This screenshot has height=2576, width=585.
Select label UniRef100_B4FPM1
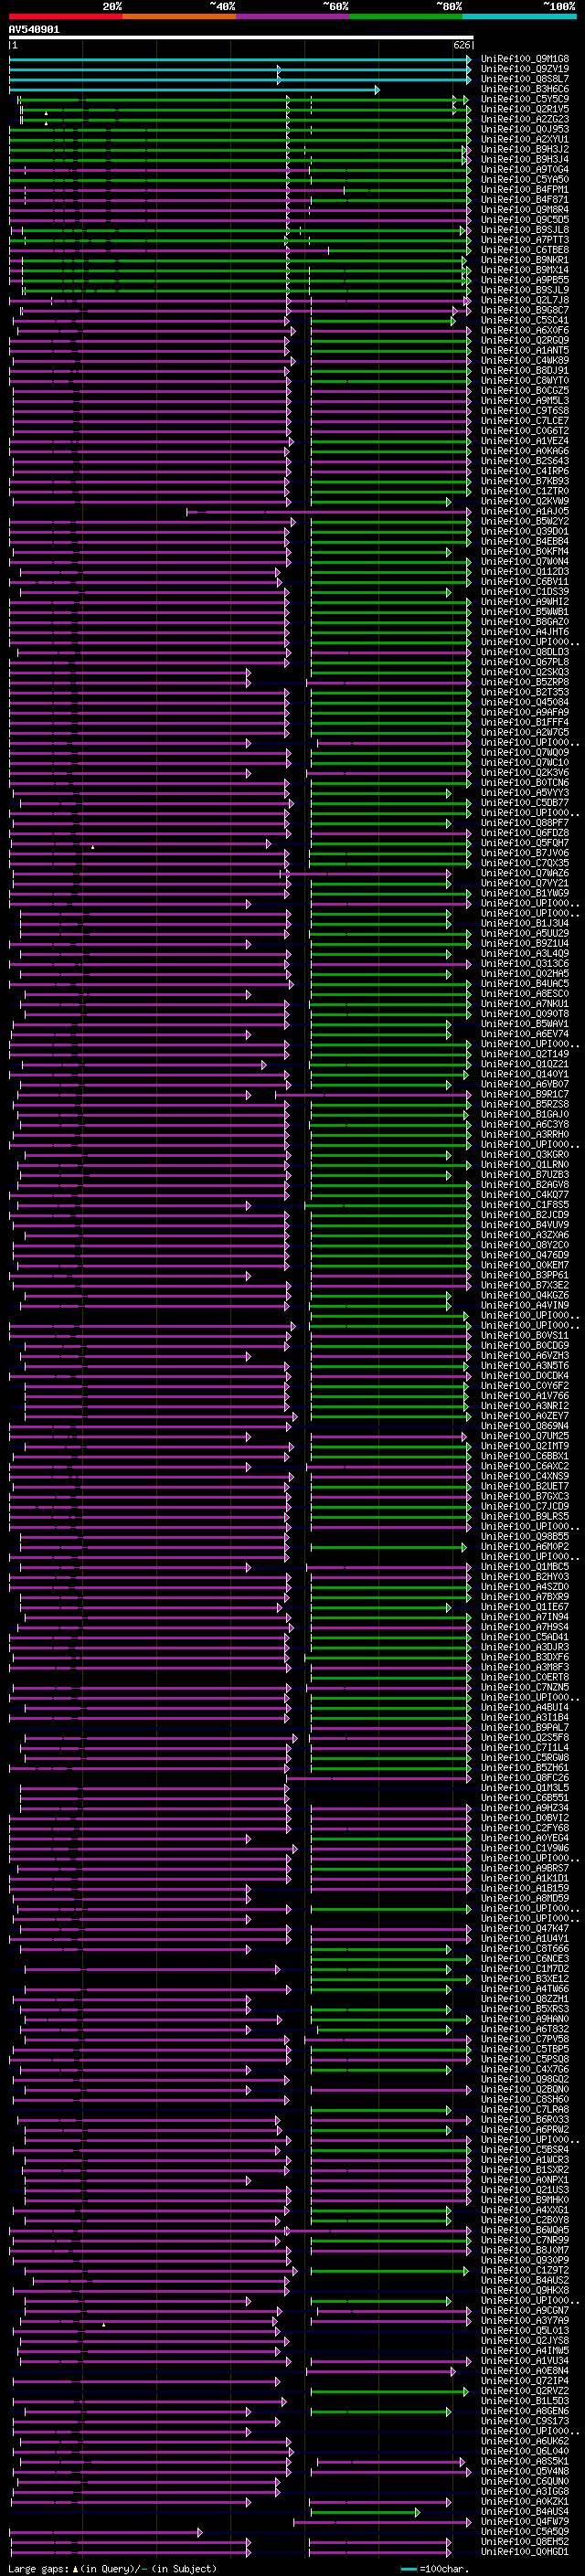click(525, 189)
